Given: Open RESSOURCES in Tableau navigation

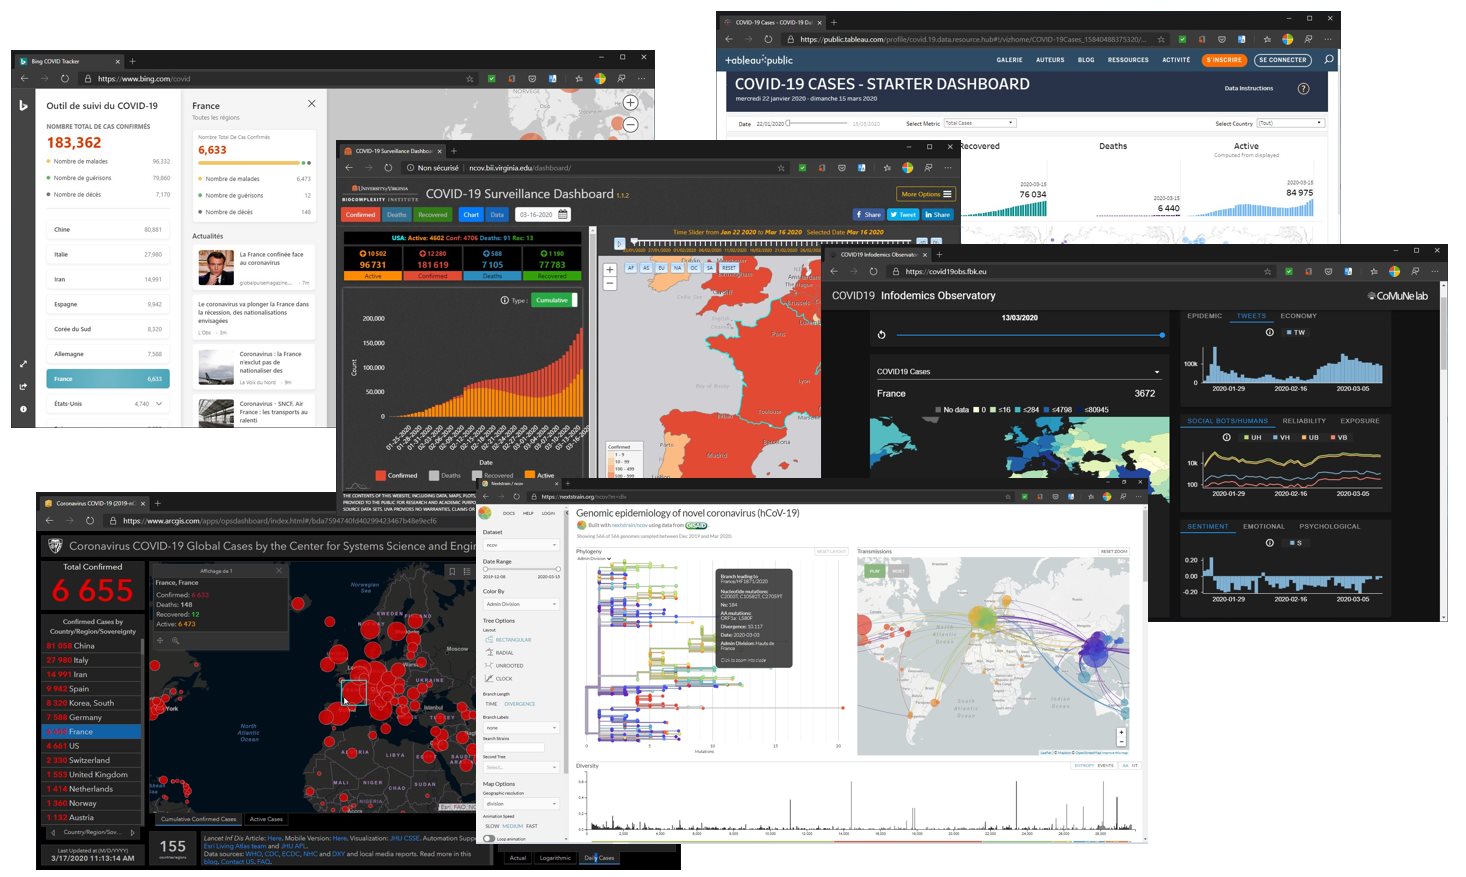Looking at the screenshot, I should point(1128,60).
